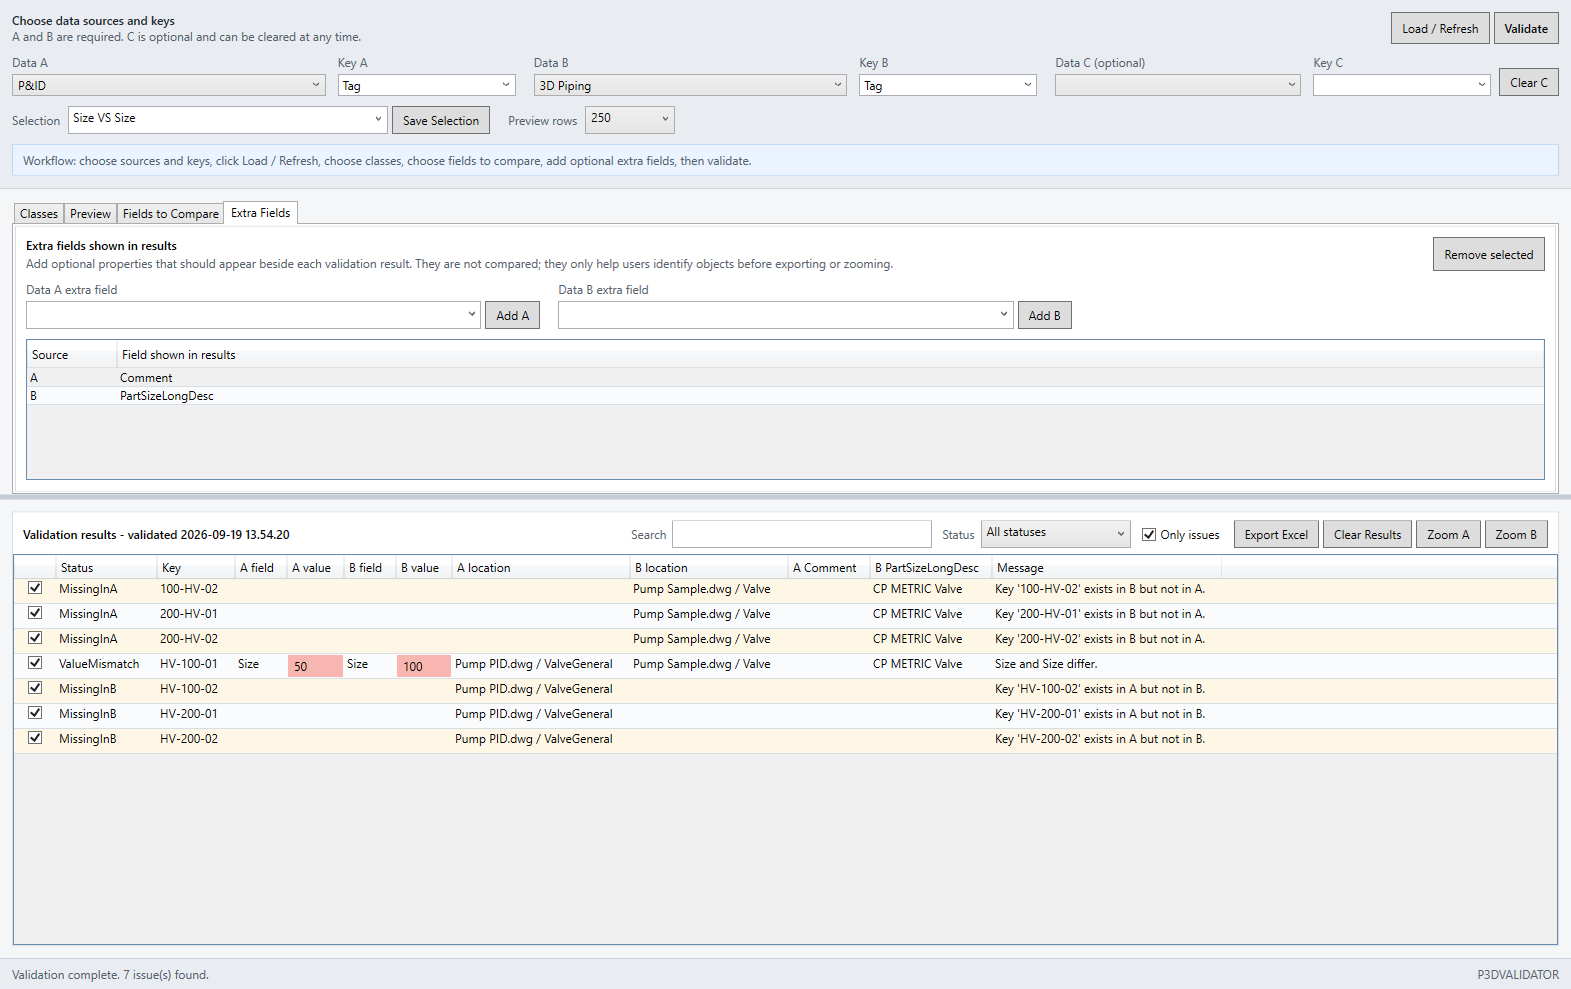Image resolution: width=1571 pixels, height=989 pixels.
Task: Uncheck the 200-HV-02 MissingInA row checkbox
Action: (x=35, y=638)
